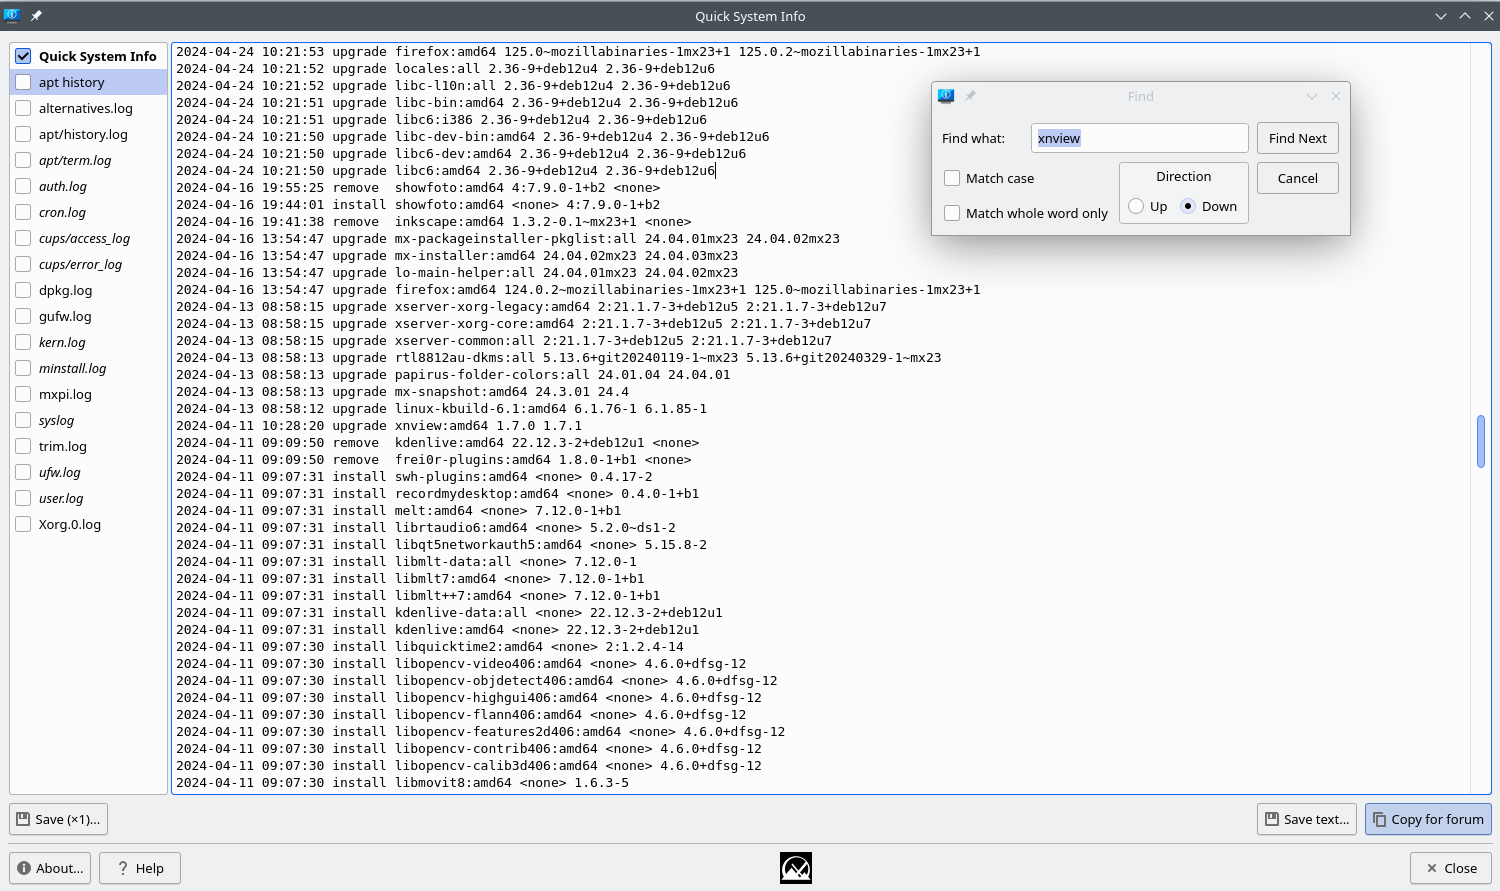Click the mx-packageinstaller-pkglist upgrade line
This screenshot has width=1500, height=891.
click(x=508, y=239)
